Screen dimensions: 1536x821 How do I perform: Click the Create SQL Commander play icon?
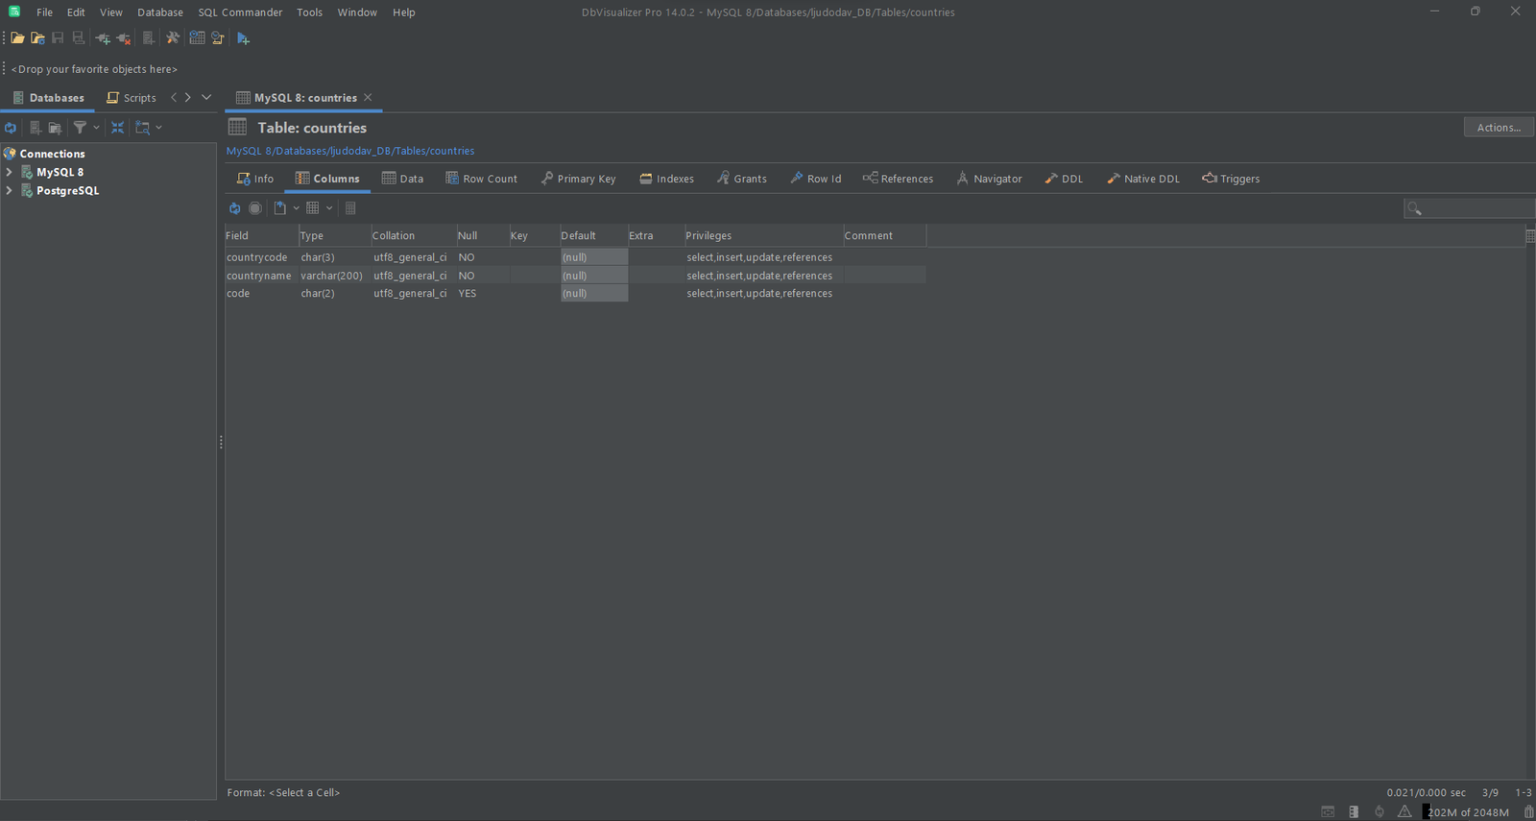(243, 38)
